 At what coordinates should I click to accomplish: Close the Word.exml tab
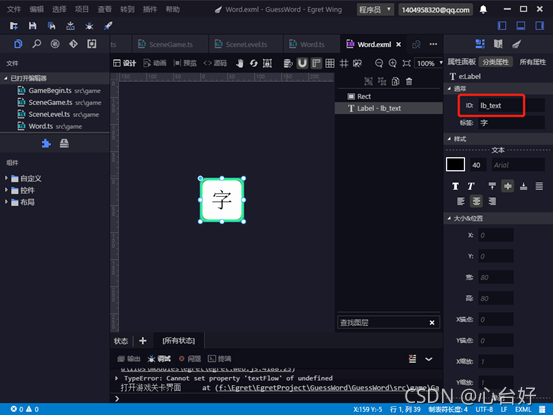tap(399, 44)
